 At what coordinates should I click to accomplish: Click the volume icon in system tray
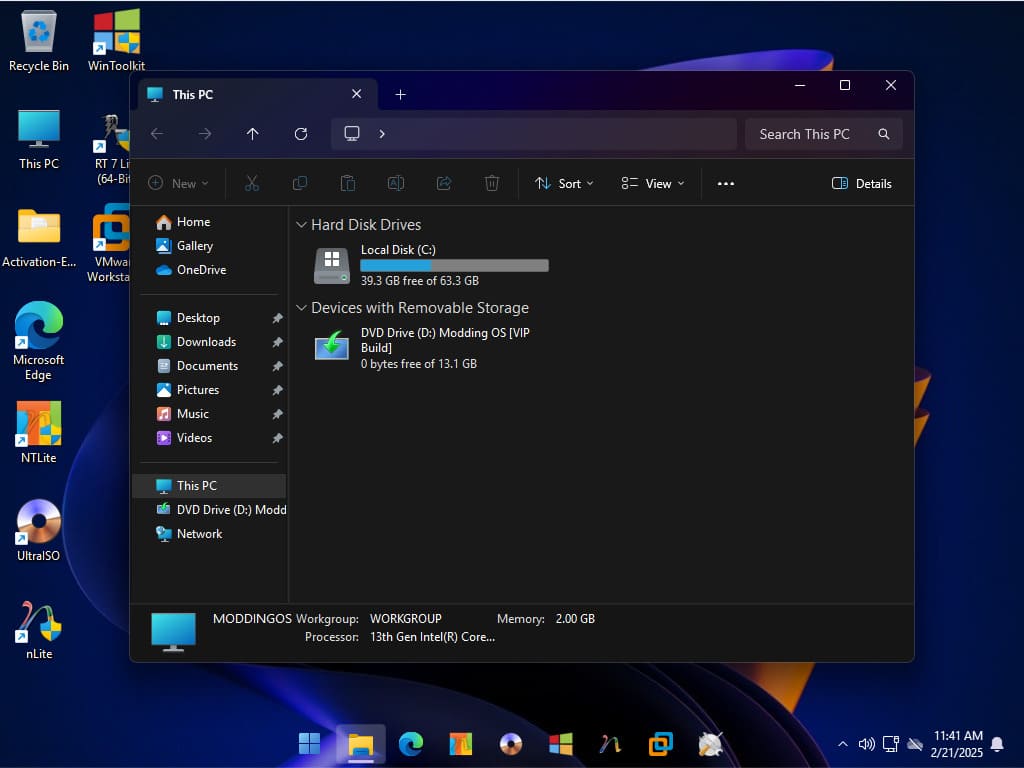(867, 744)
